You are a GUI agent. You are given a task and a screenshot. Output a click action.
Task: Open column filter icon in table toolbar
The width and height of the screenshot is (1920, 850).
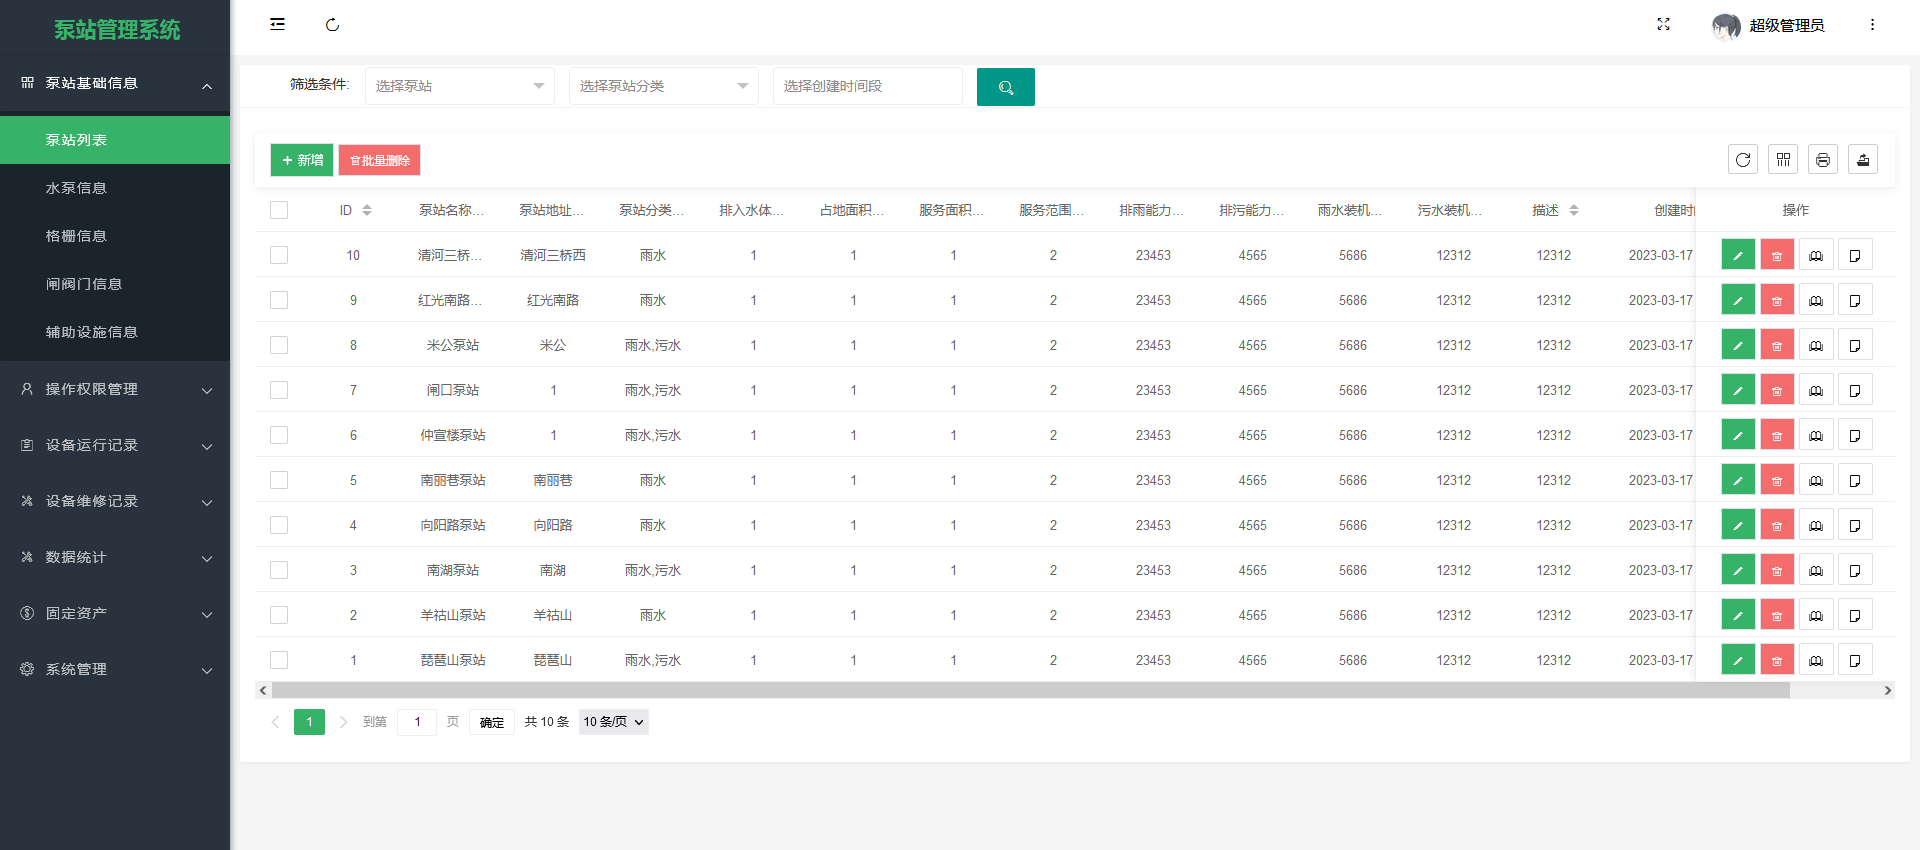1783,160
